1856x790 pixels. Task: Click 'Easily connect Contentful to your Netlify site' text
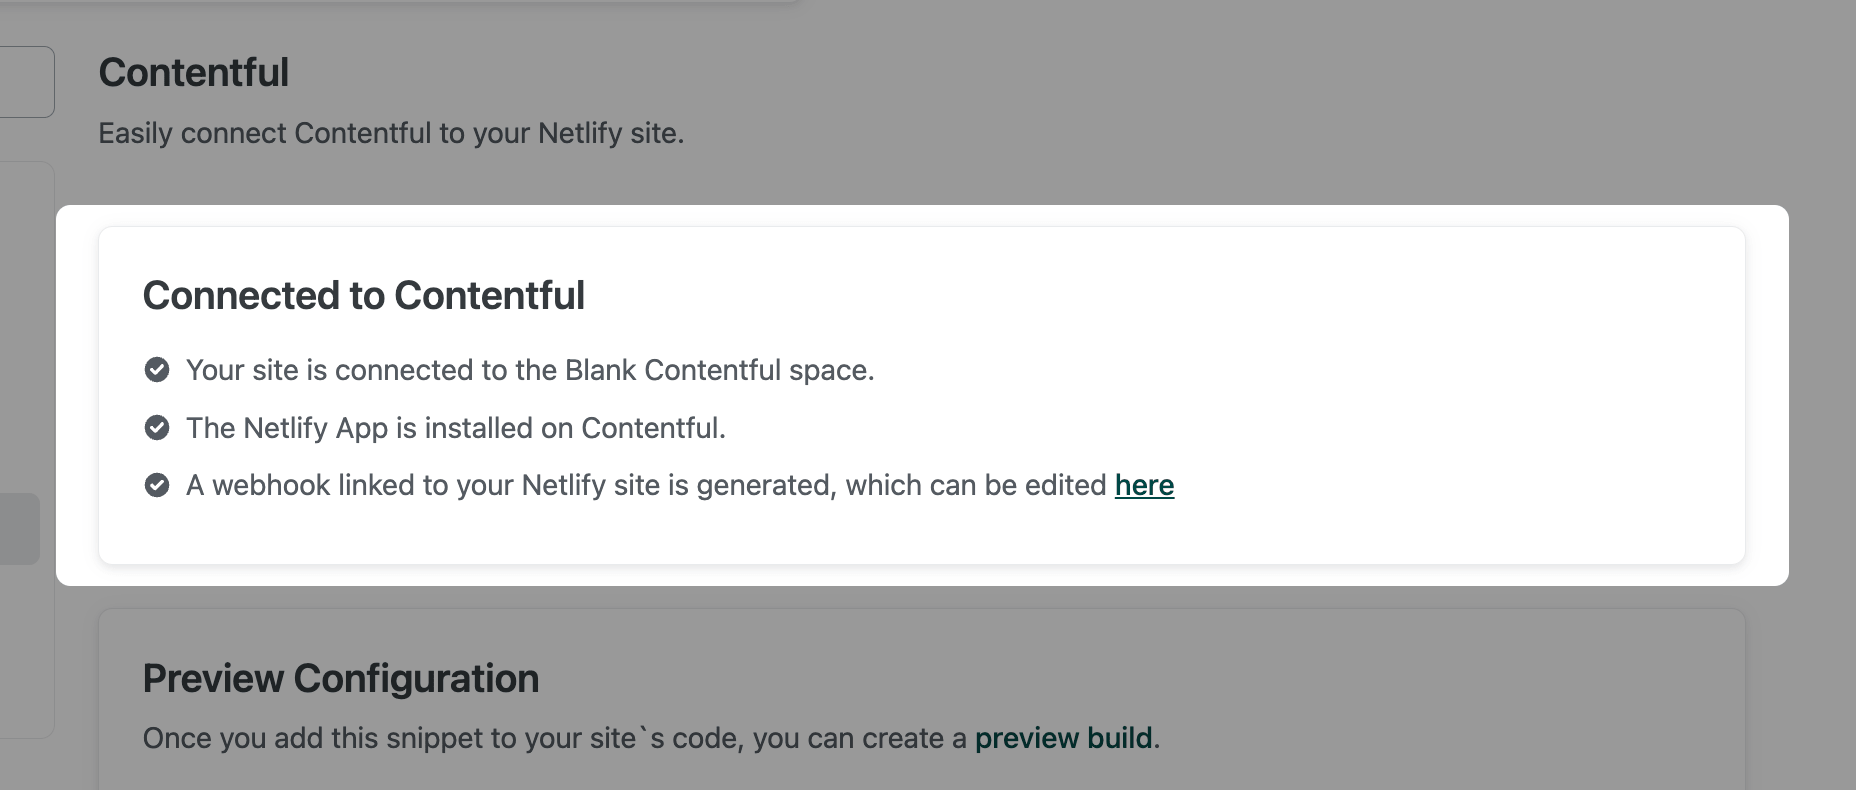click(391, 133)
